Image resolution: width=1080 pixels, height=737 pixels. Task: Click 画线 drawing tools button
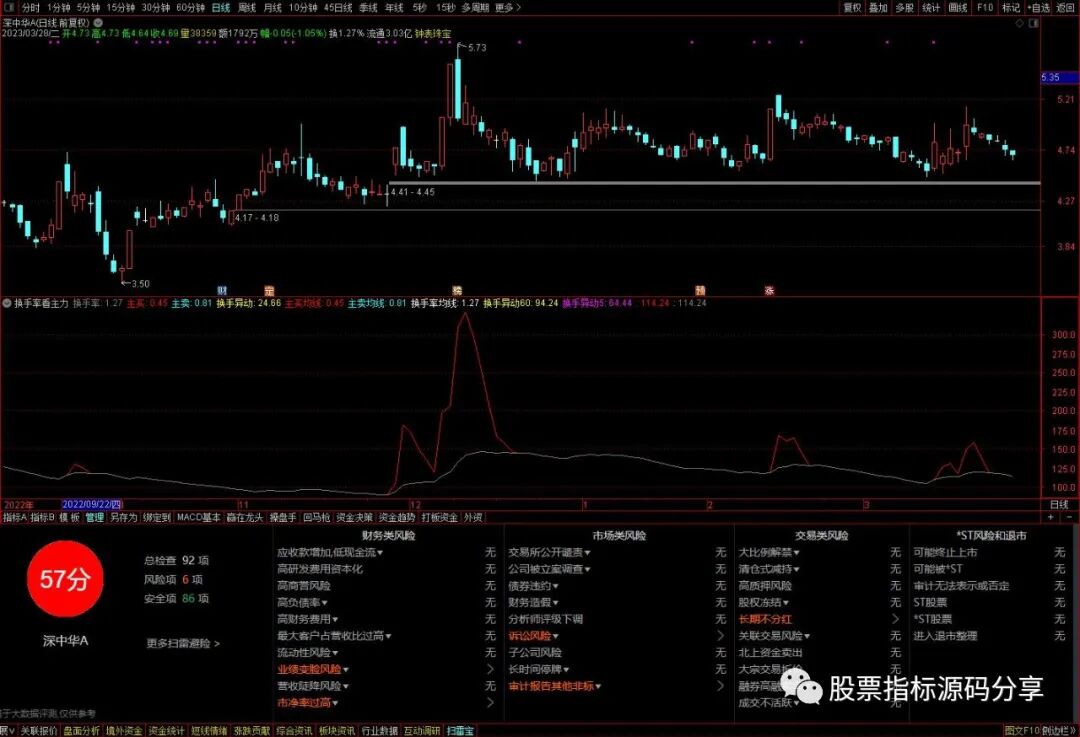[958, 8]
